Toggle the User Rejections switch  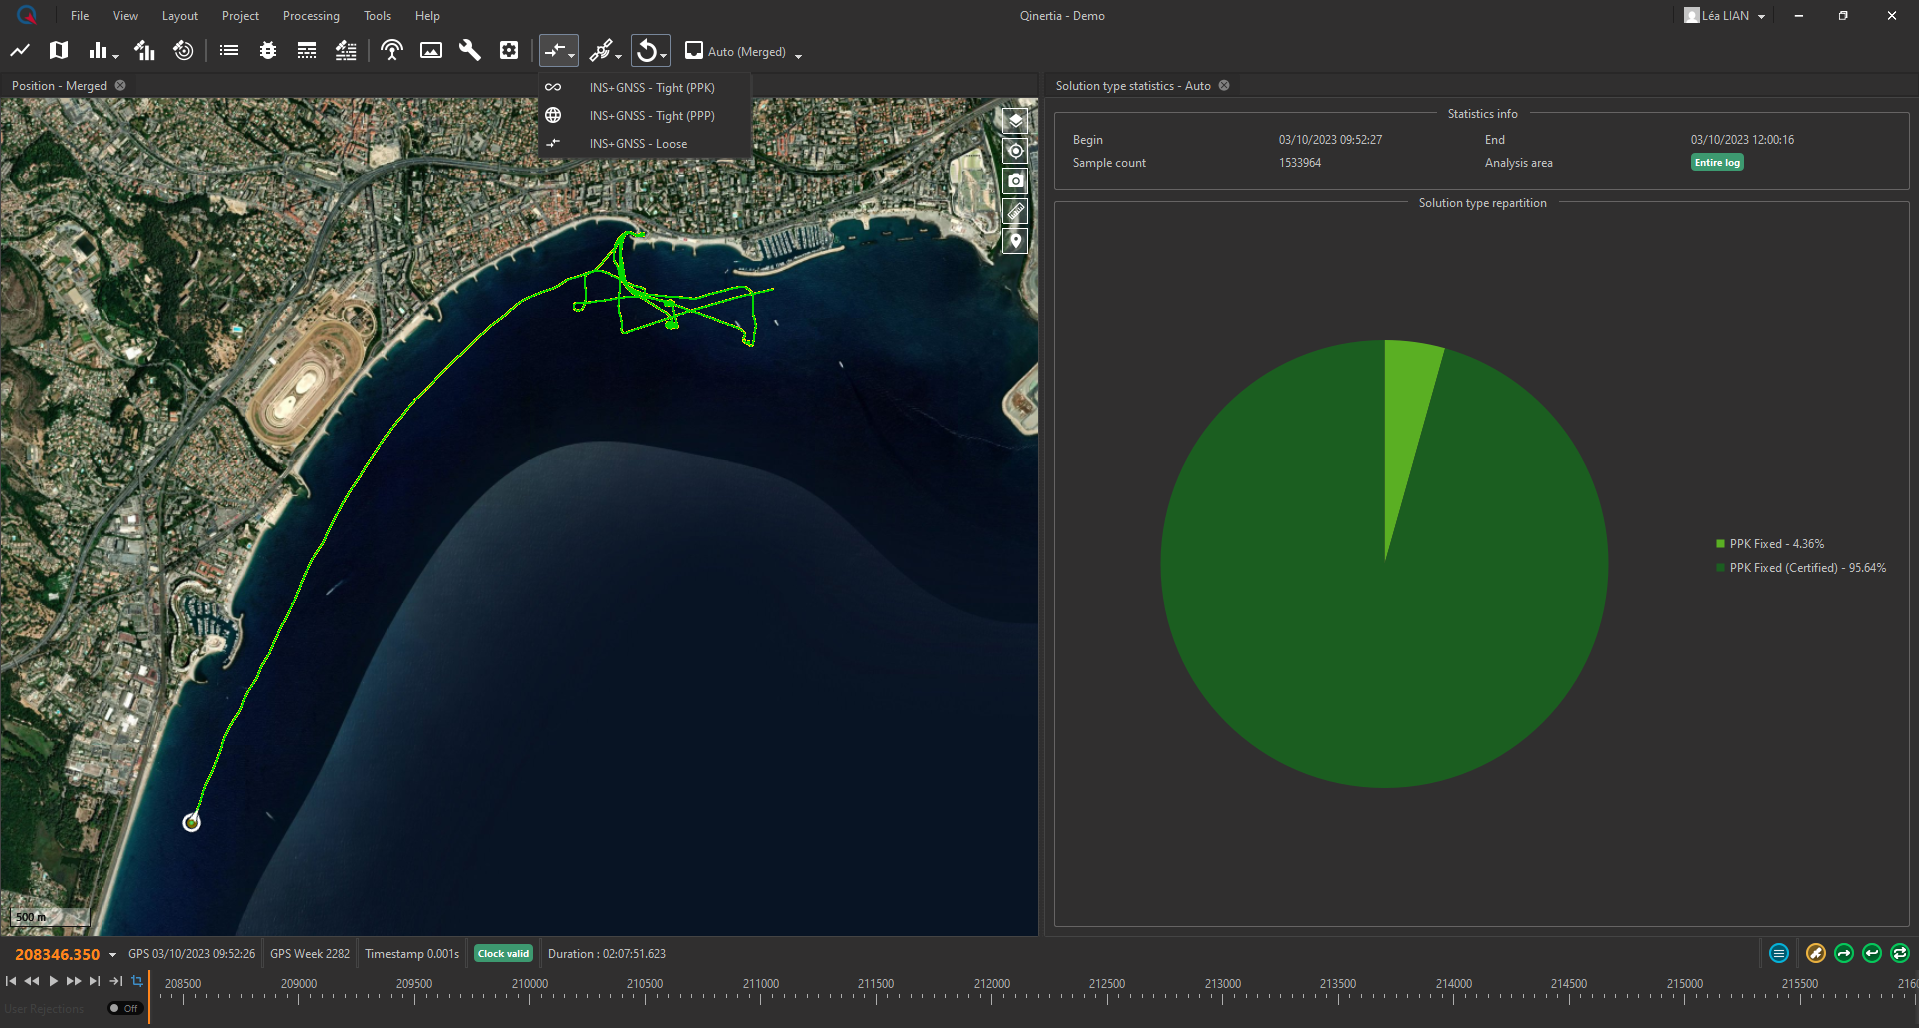click(125, 1008)
